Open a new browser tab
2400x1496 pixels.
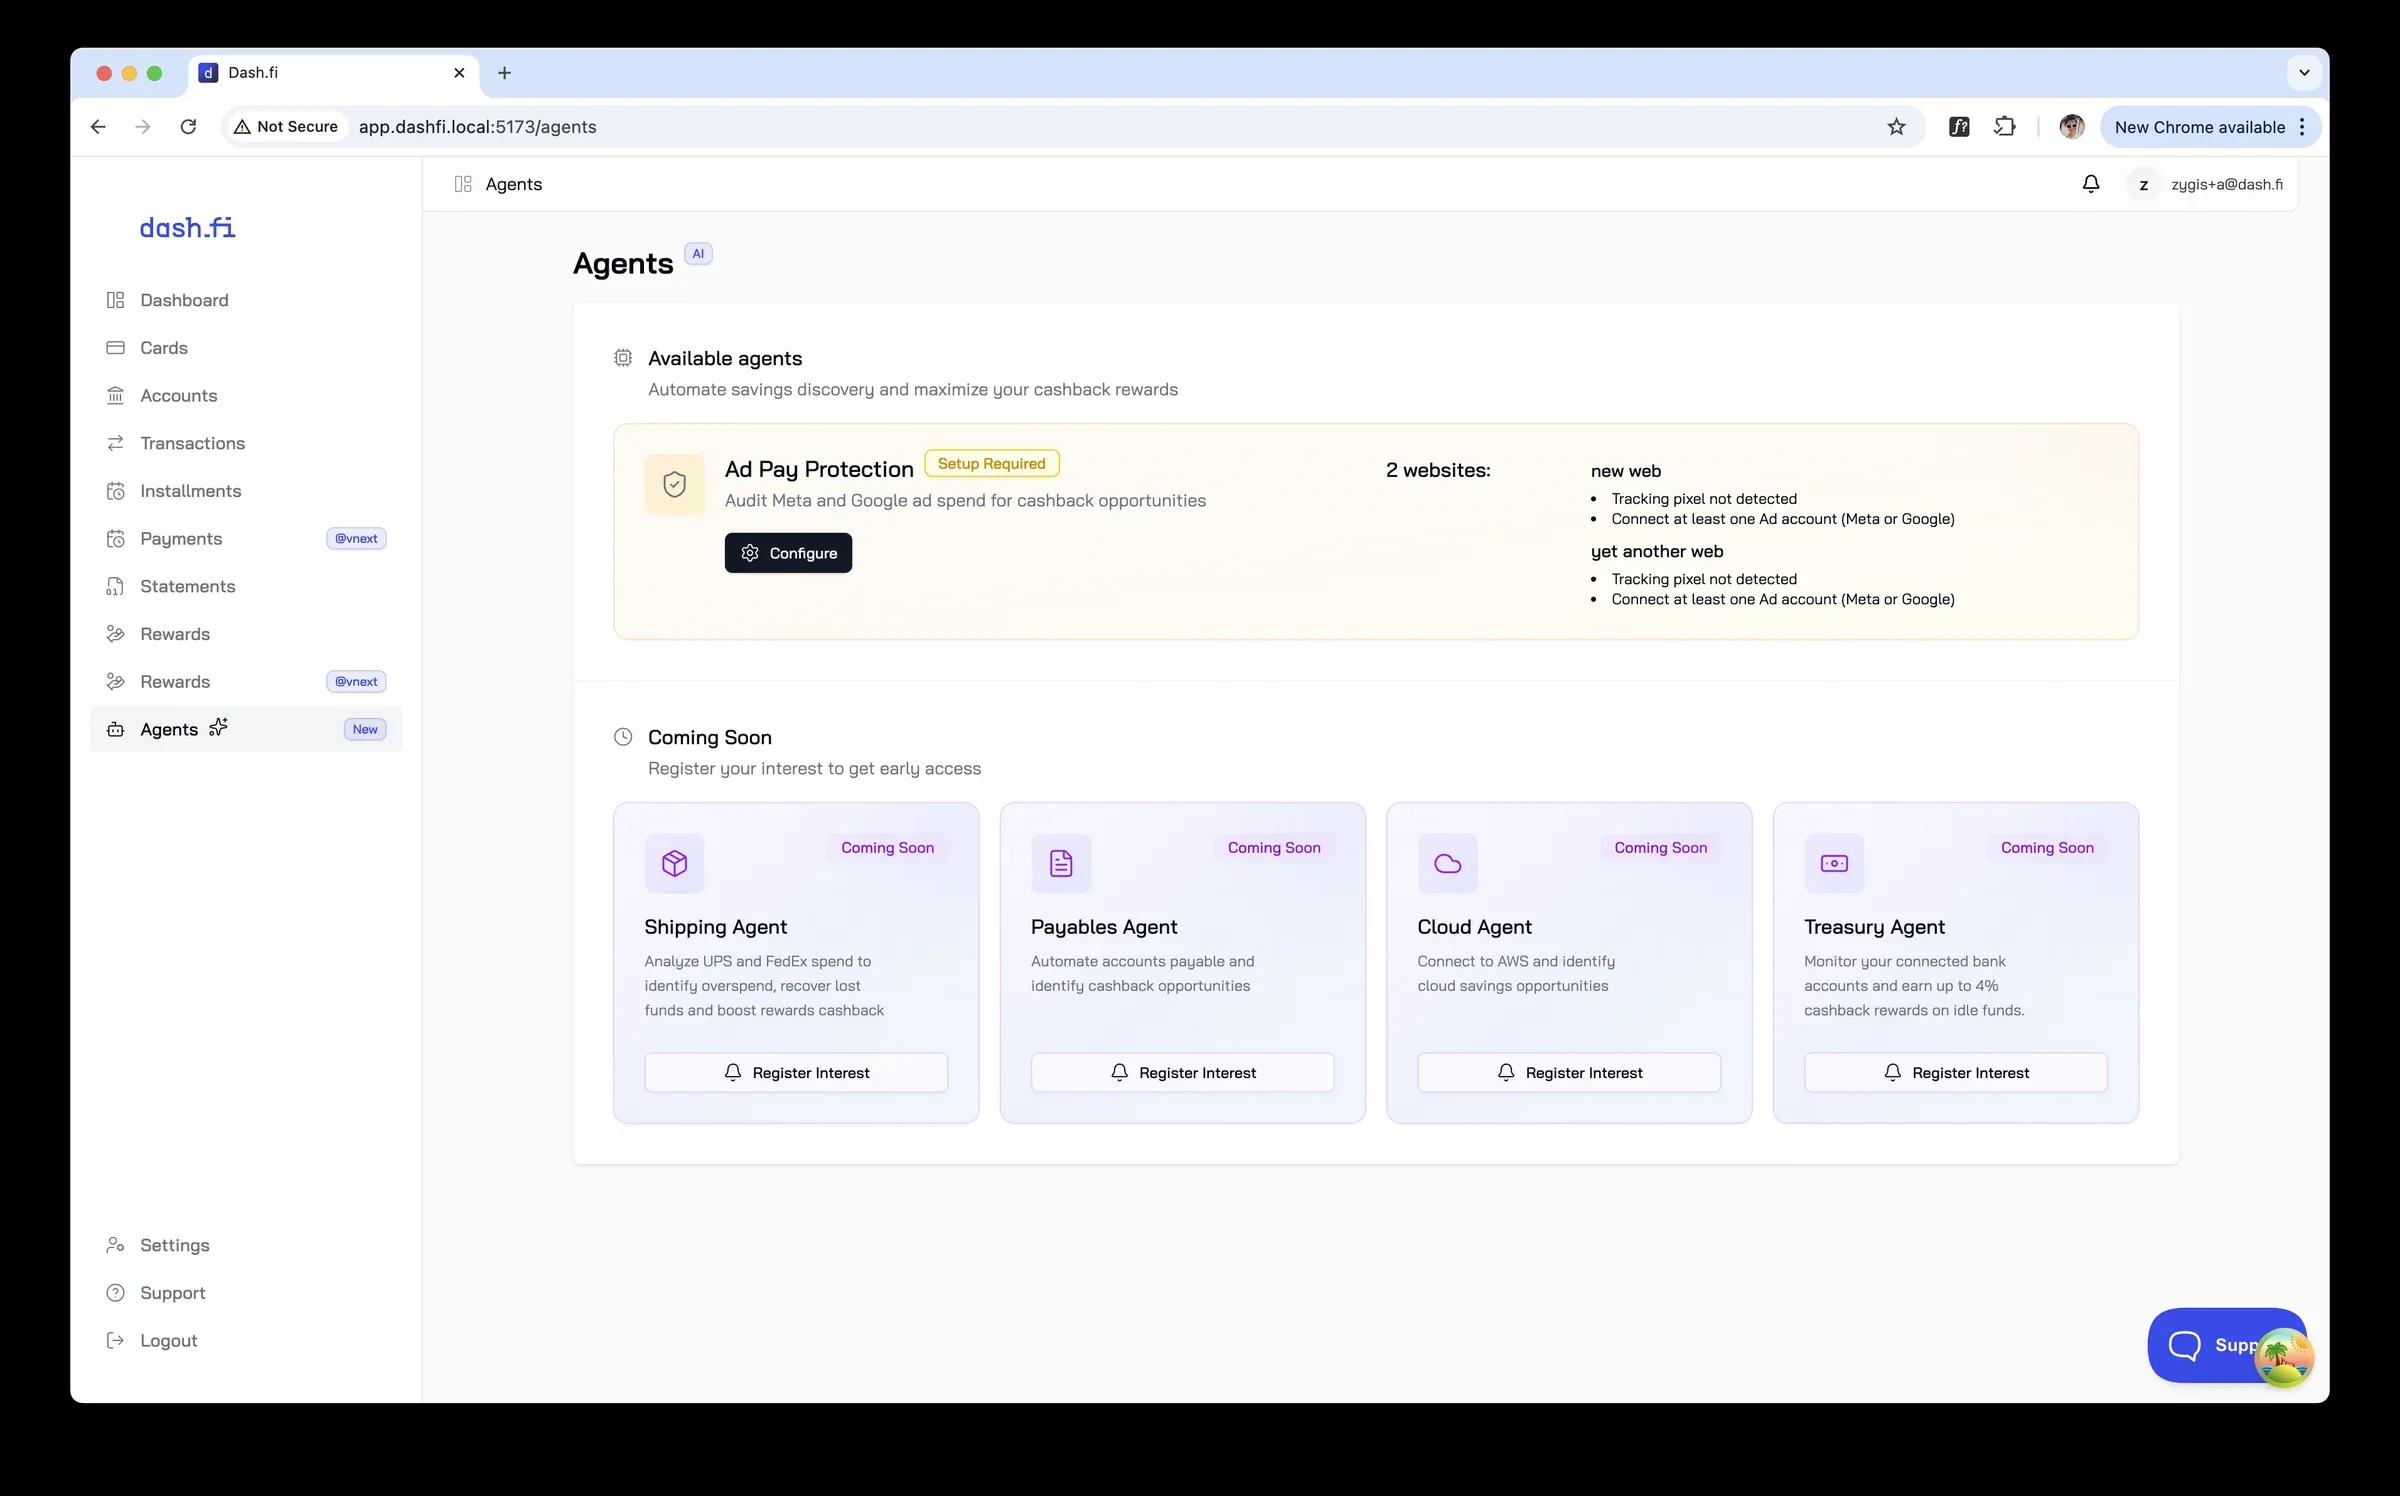click(504, 73)
